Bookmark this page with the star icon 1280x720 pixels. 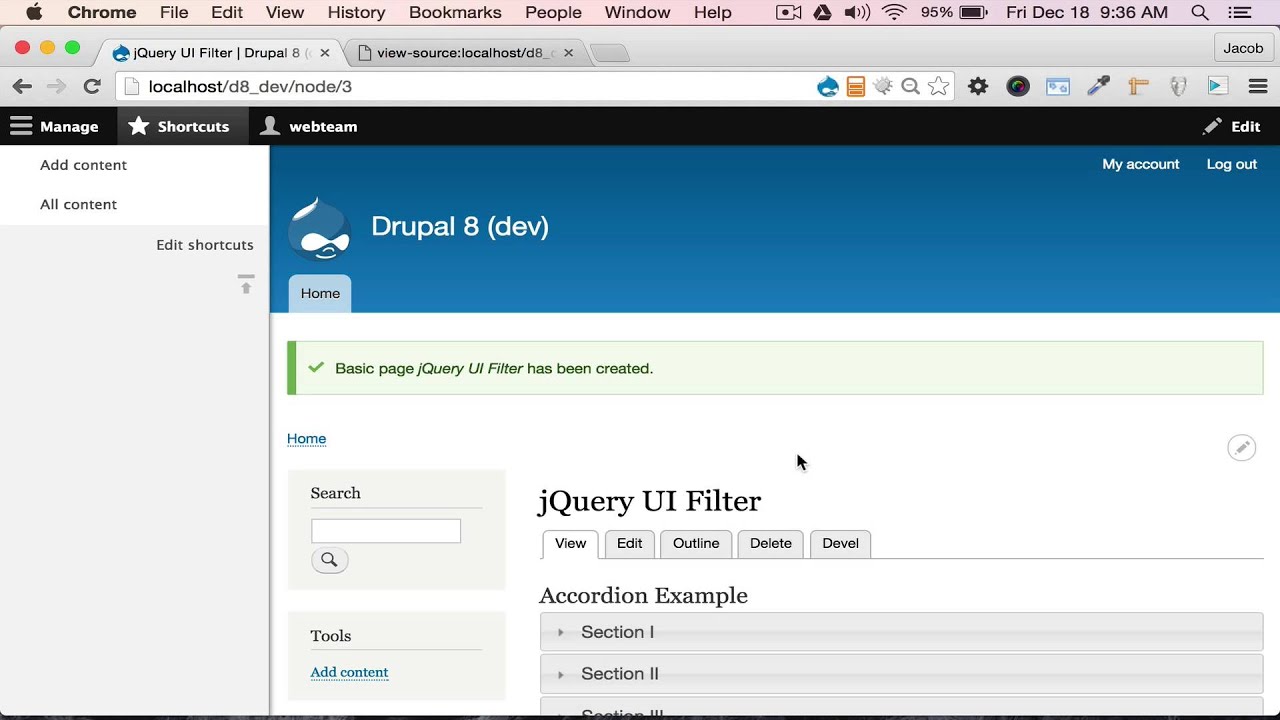[938, 87]
